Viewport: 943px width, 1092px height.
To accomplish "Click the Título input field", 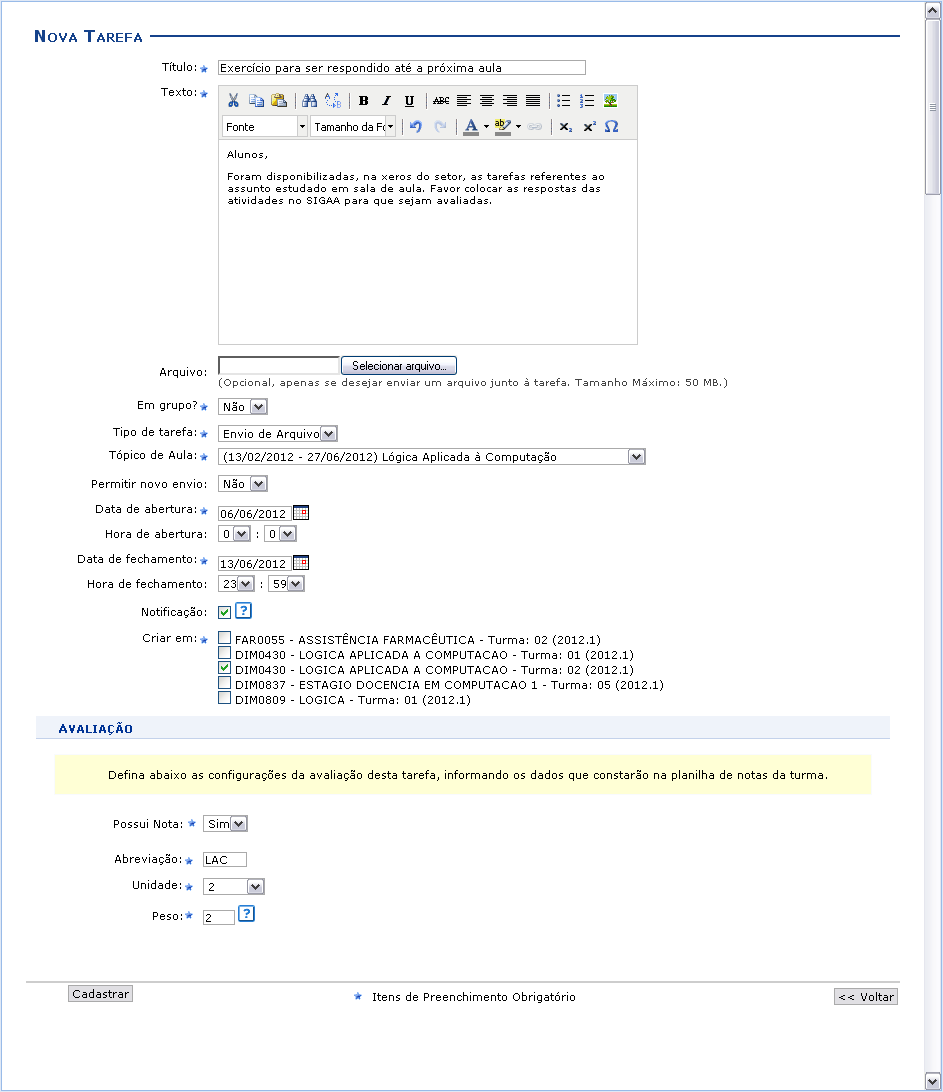I will point(402,68).
